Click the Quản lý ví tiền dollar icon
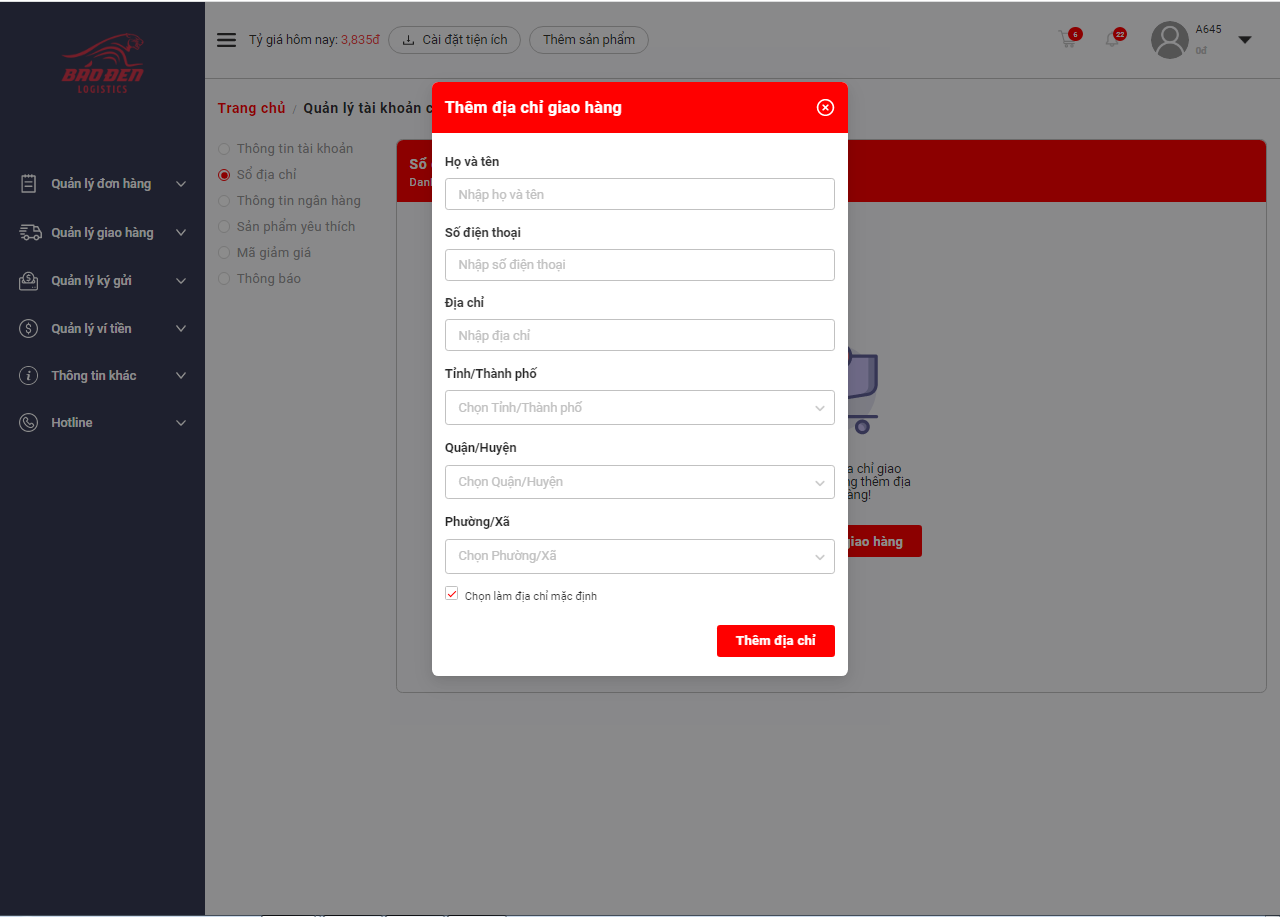The image size is (1280, 917). [x=29, y=329]
